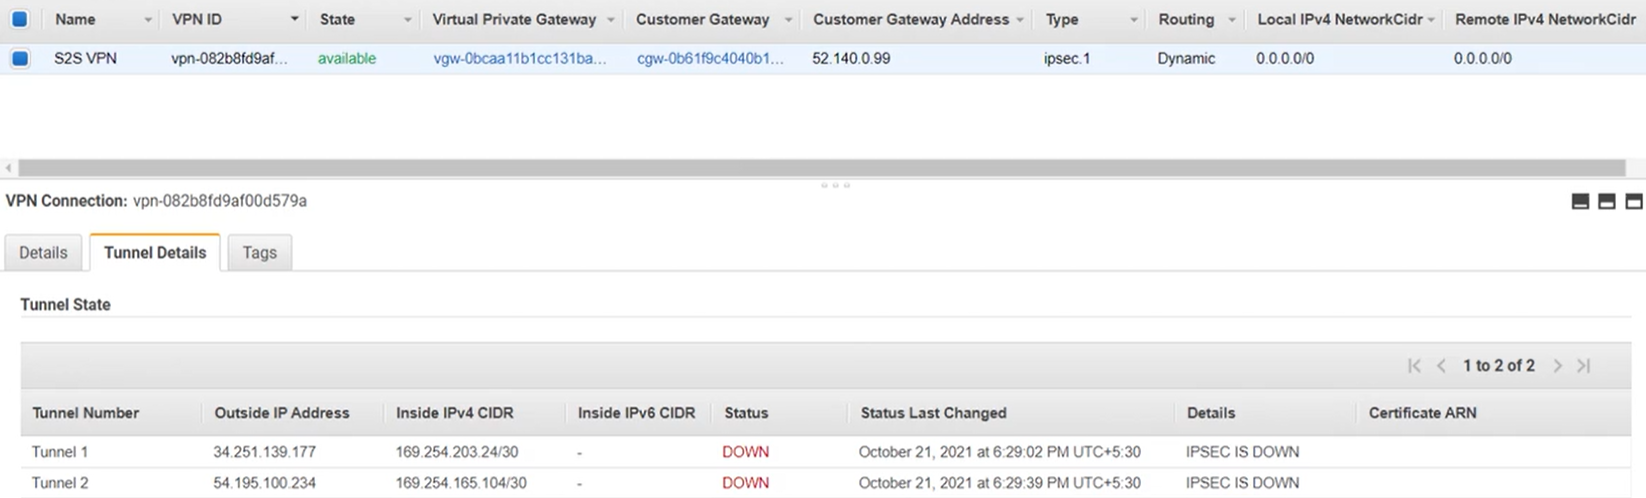The width and height of the screenshot is (1646, 498).
Task: Open the VPN ID column dropdown arrow
Action: click(294, 20)
